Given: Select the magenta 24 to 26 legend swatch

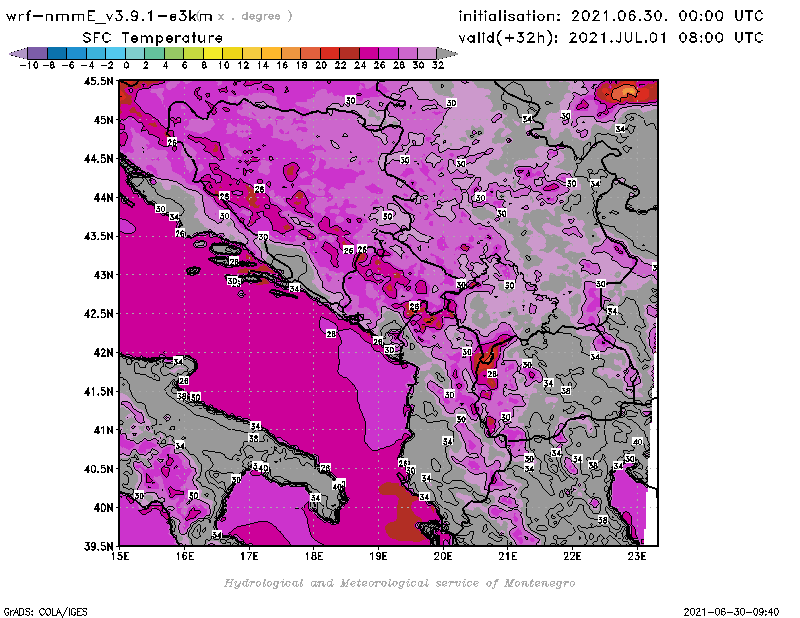Looking at the screenshot, I should coord(369,54).
